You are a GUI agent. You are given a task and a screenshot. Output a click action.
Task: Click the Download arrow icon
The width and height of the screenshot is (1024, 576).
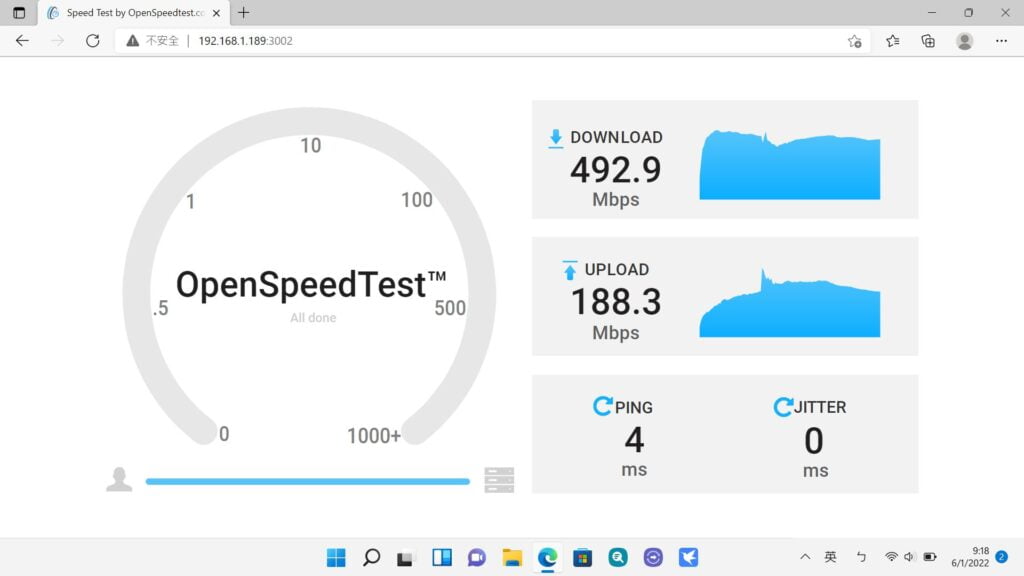556,138
